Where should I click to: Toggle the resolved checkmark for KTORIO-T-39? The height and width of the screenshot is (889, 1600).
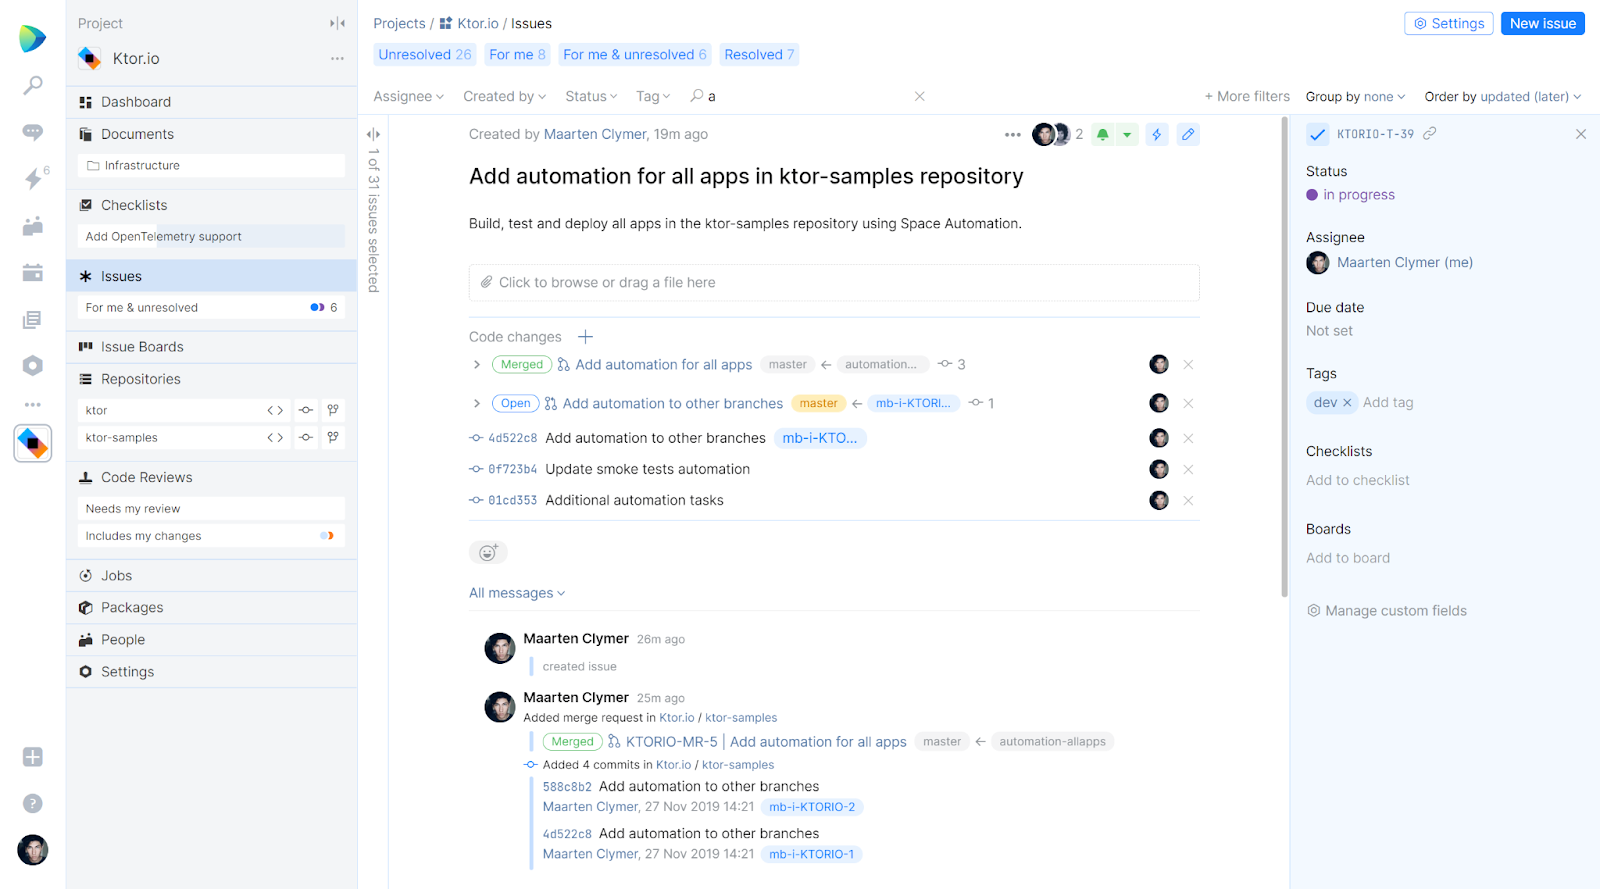1318,134
